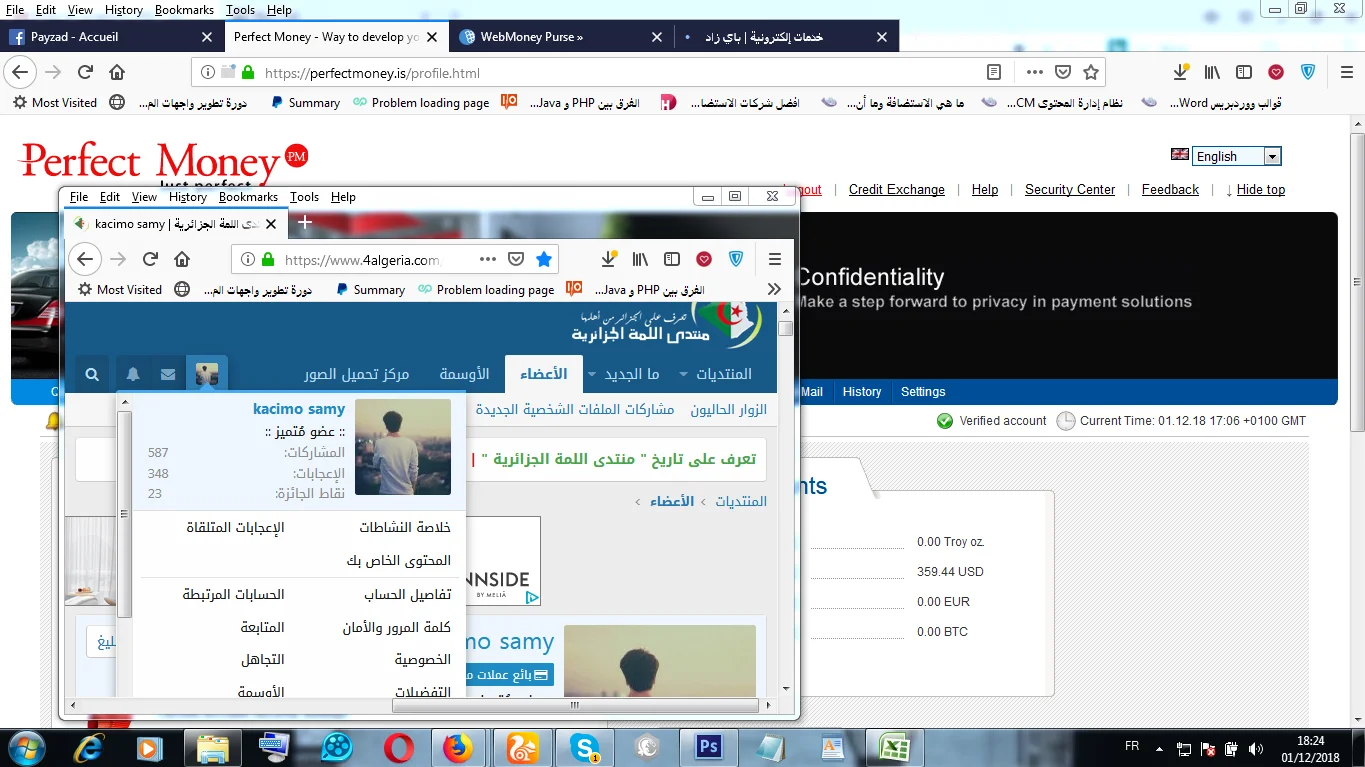
Task: Click the horizontal scrollbar below the profile popup
Action: click(575, 705)
